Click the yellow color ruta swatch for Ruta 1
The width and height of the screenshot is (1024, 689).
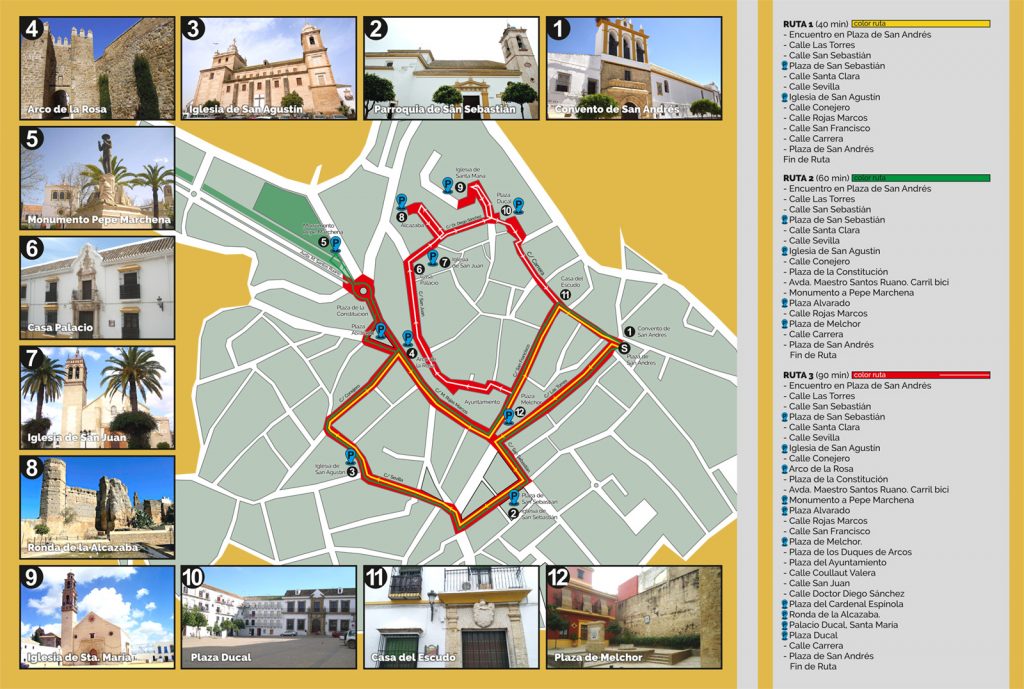pos(921,23)
